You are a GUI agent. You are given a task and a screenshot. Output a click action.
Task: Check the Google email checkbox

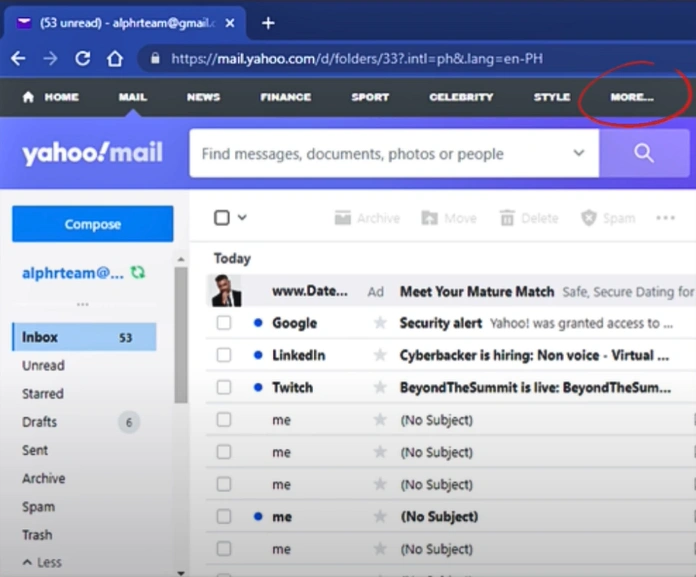[224, 323]
